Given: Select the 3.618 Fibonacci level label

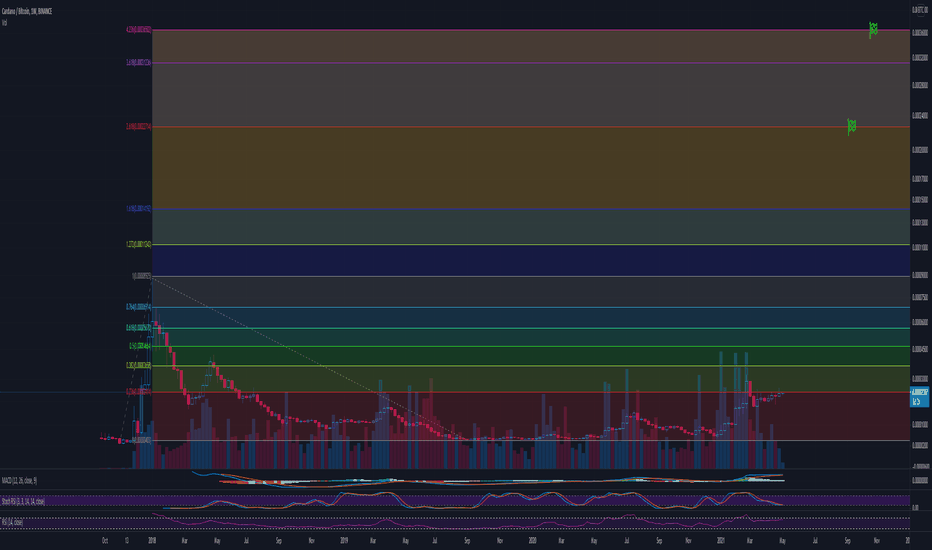Looking at the screenshot, I should [x=138, y=62].
